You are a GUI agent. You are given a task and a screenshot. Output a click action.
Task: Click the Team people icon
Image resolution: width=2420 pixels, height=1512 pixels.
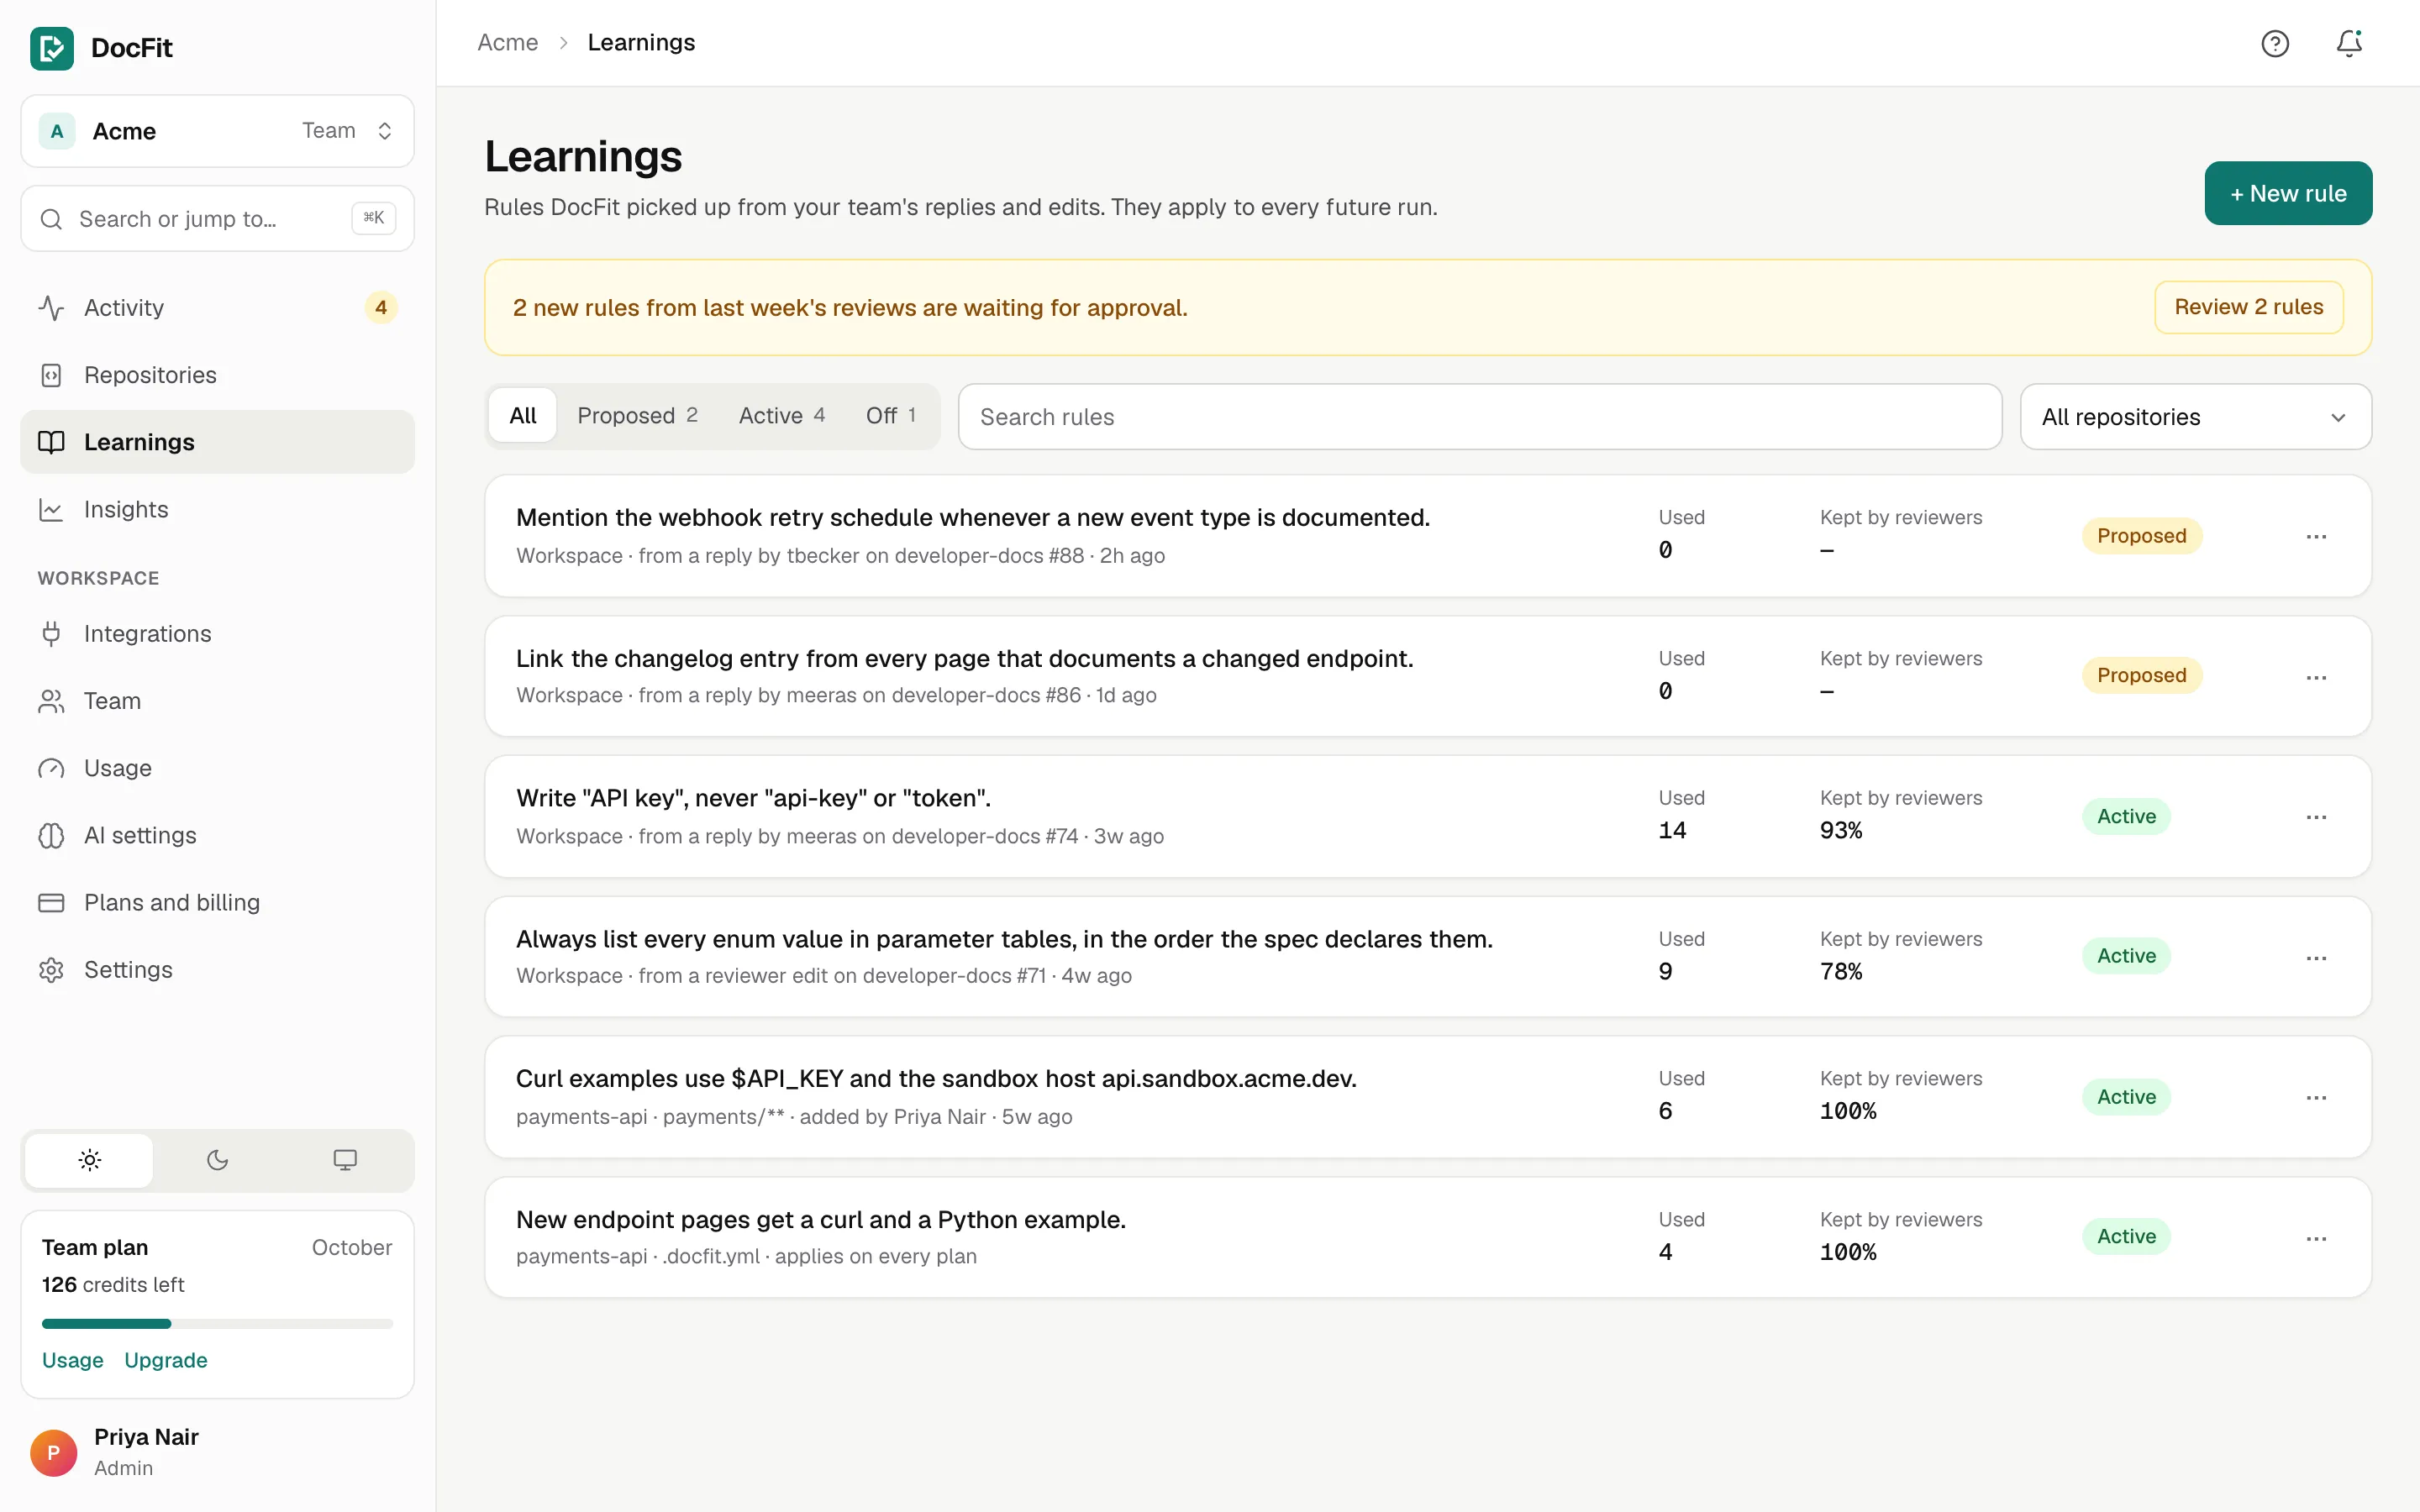pos(51,701)
